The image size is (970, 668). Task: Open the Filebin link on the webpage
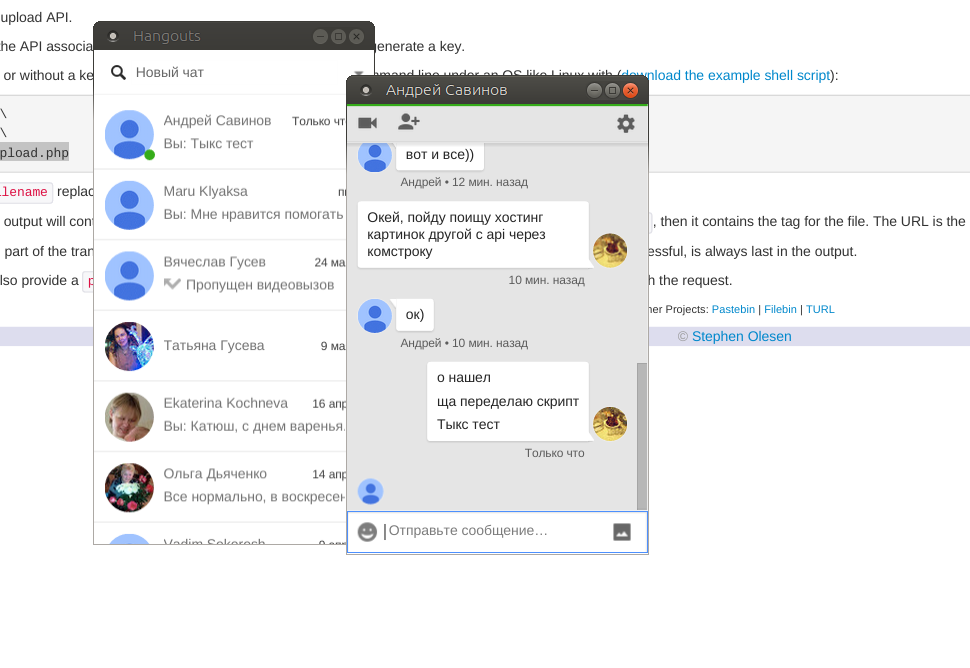(x=780, y=309)
